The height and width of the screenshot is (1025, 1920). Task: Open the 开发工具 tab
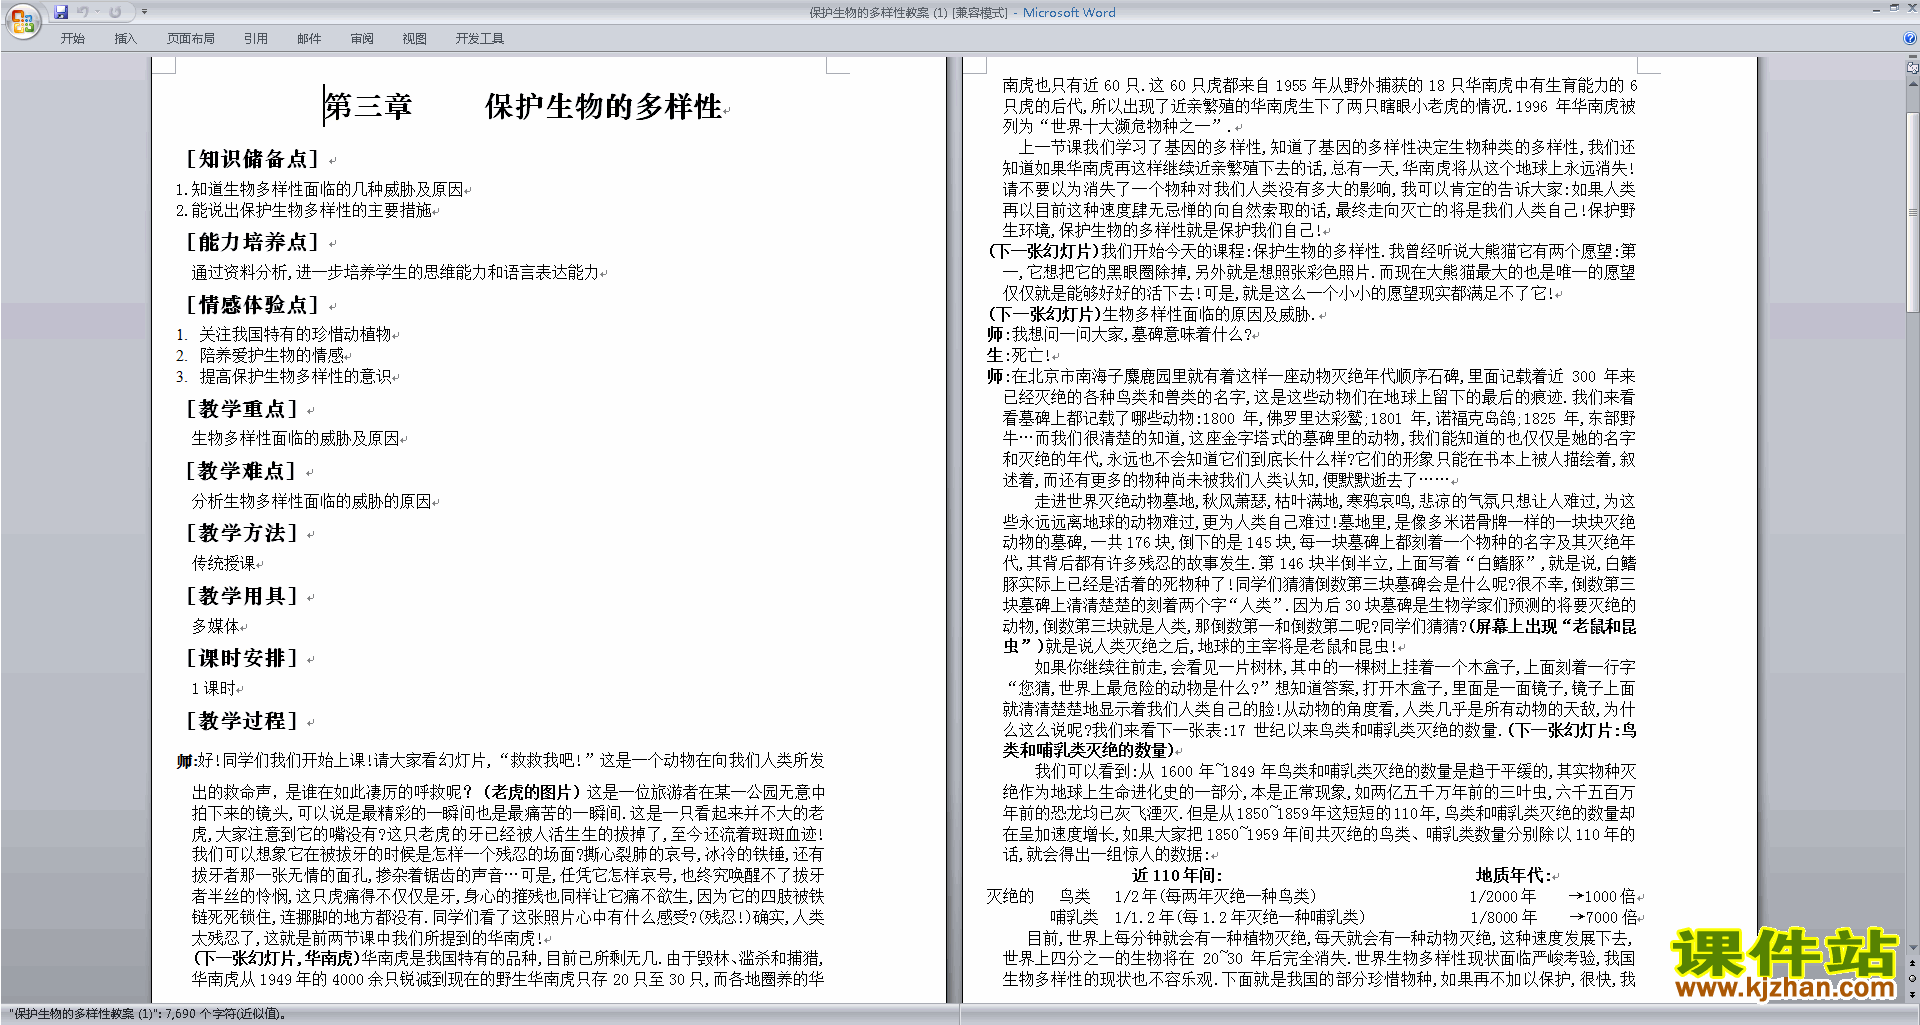pyautogui.click(x=480, y=39)
